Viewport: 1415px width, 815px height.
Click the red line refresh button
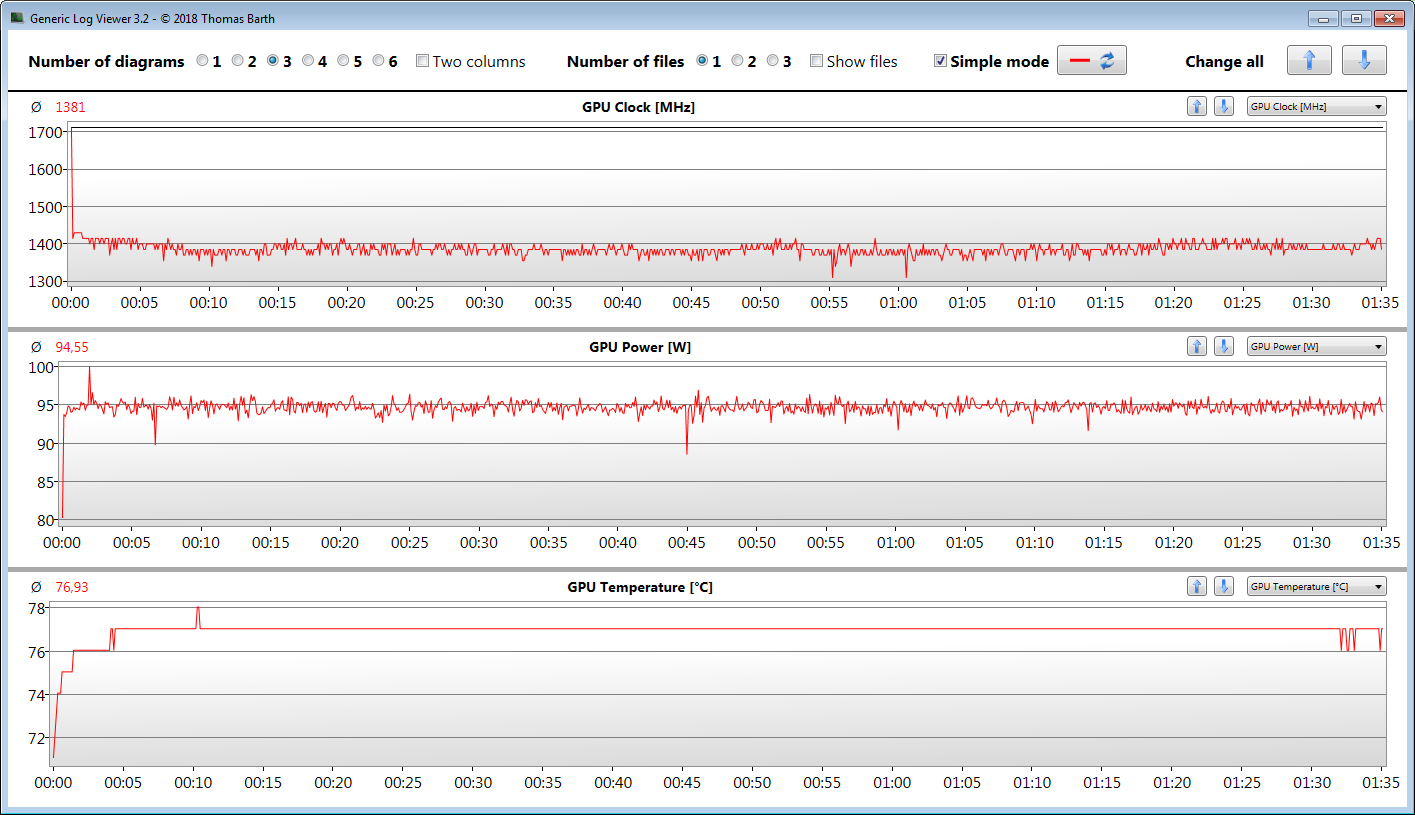point(1092,61)
